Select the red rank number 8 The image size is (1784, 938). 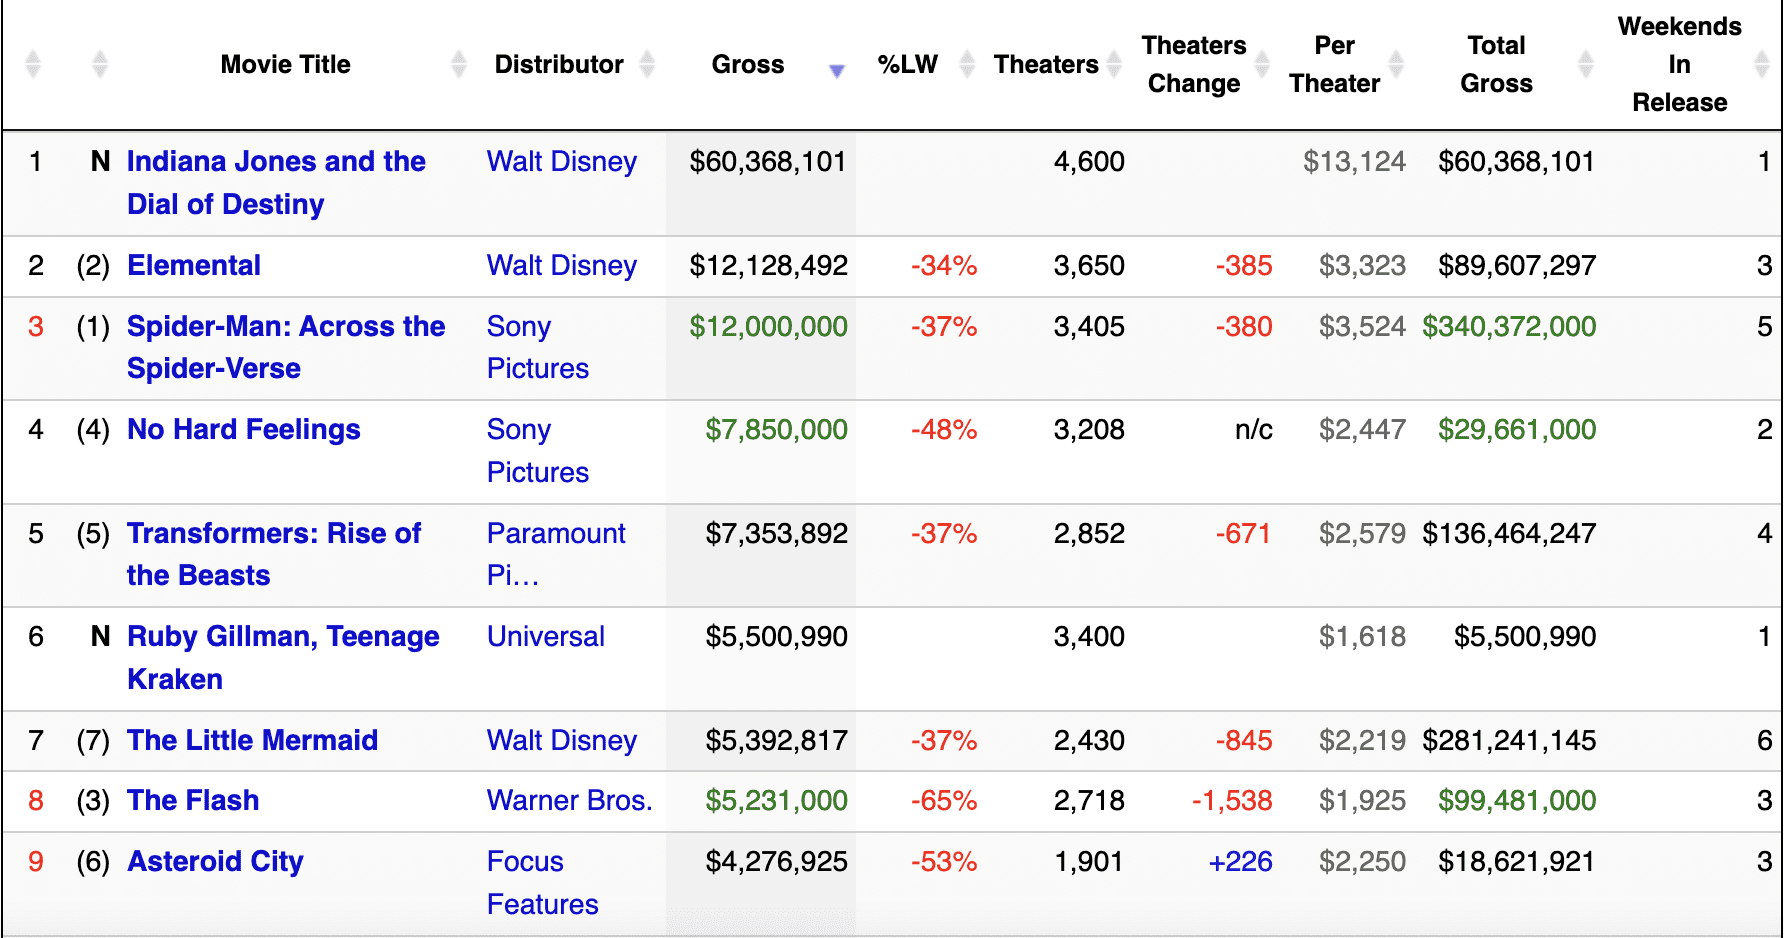tap(36, 800)
